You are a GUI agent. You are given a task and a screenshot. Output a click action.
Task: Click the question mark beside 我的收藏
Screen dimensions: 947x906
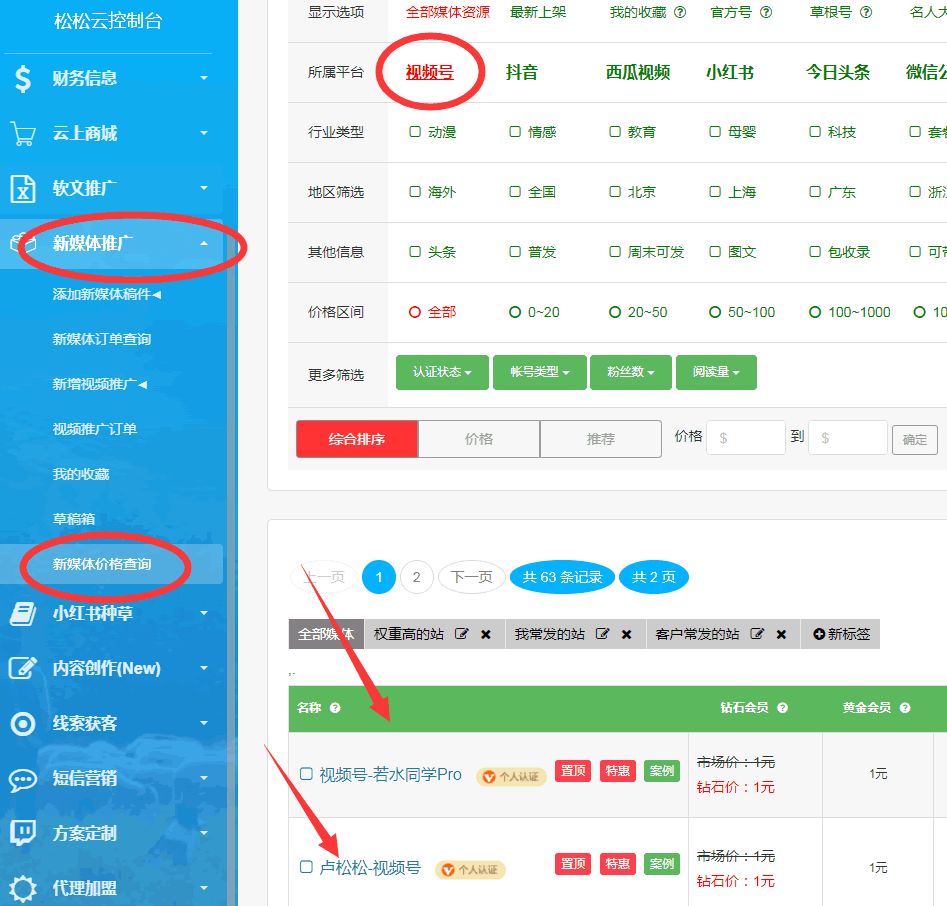tap(680, 13)
